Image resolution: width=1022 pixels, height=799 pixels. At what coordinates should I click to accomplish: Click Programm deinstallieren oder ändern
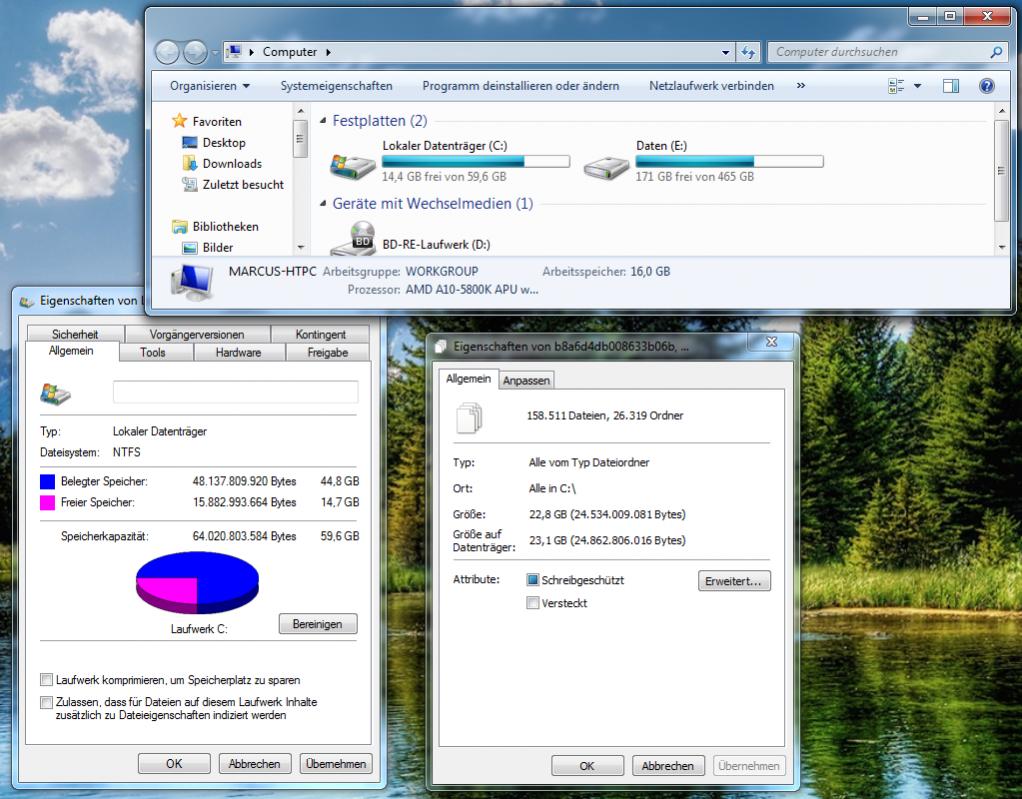521,86
